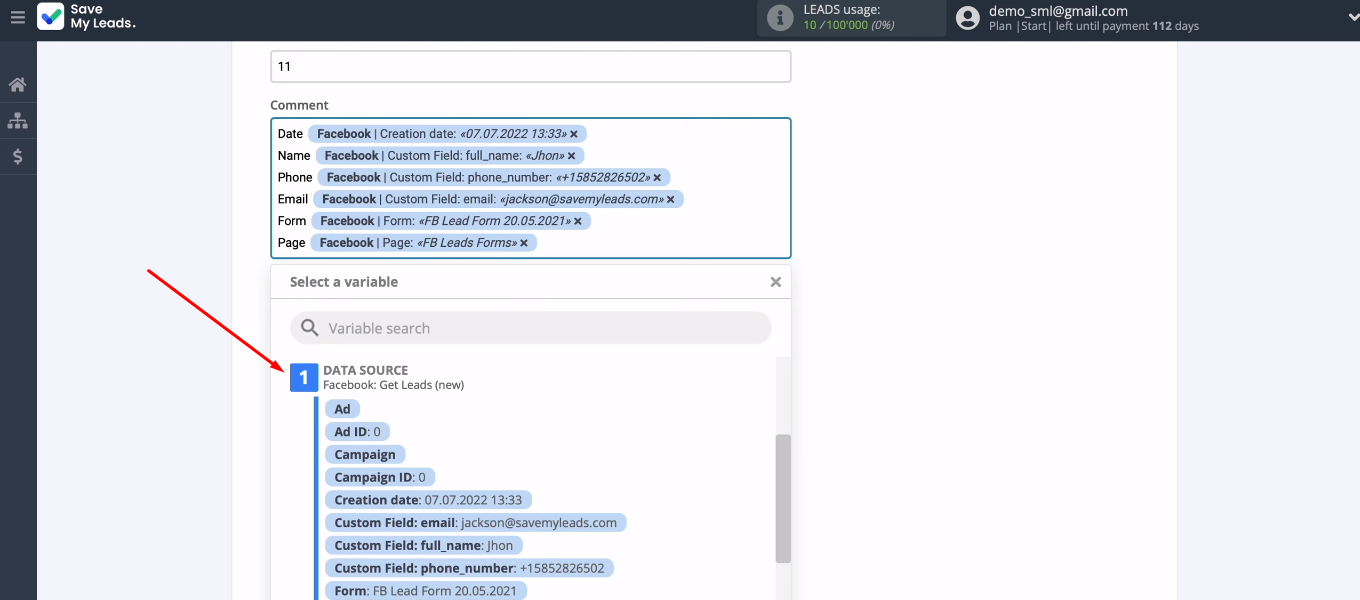Click the demo_sml@gmail.com account text
Viewport: 1360px width, 600px height.
[1058, 11]
